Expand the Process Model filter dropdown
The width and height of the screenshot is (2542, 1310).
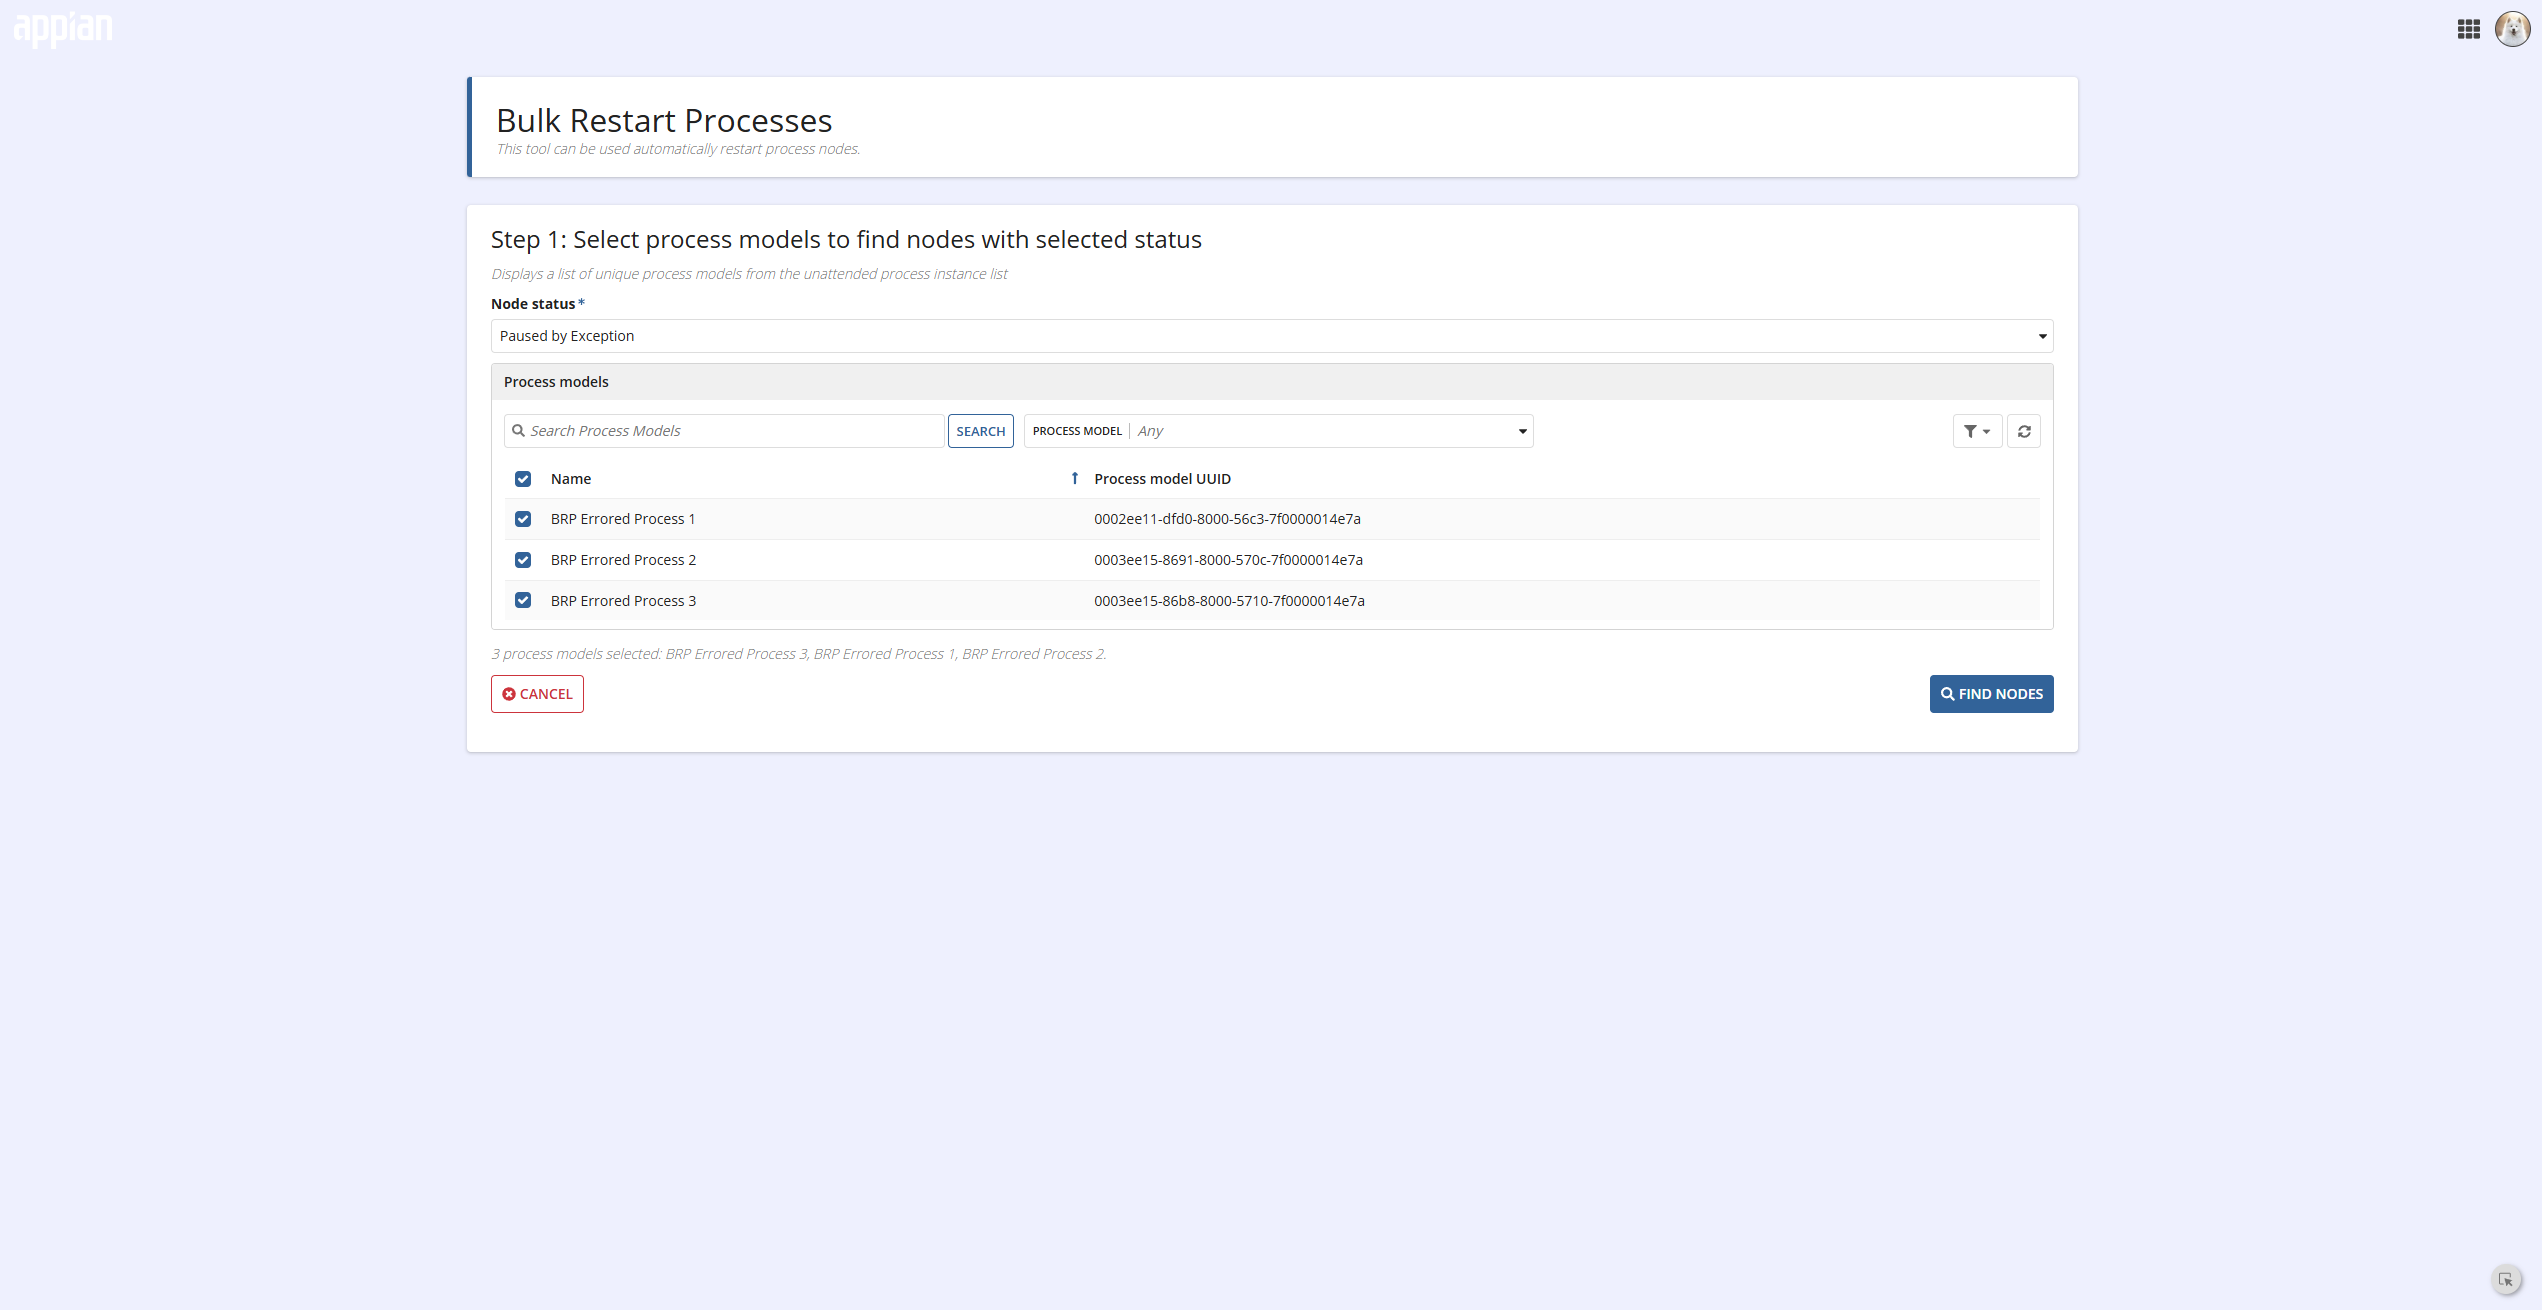(1278, 431)
